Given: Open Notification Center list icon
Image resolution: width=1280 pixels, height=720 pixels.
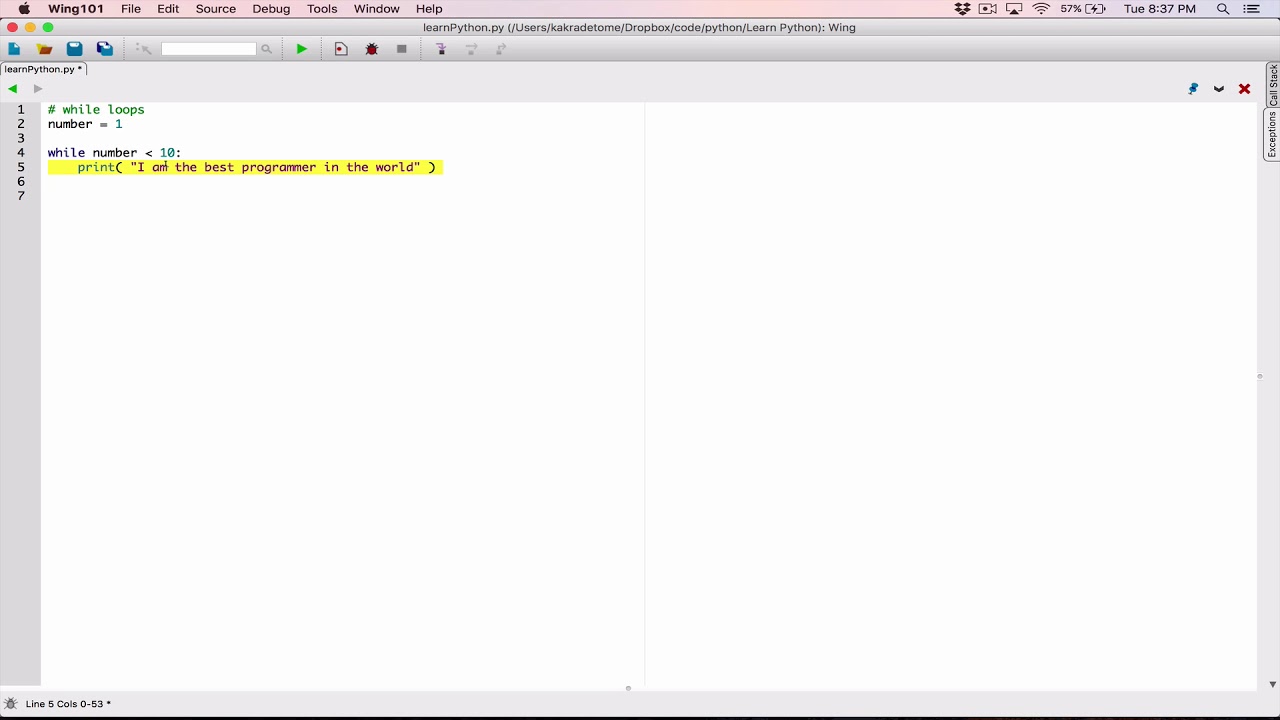Looking at the screenshot, I should (1252, 9).
